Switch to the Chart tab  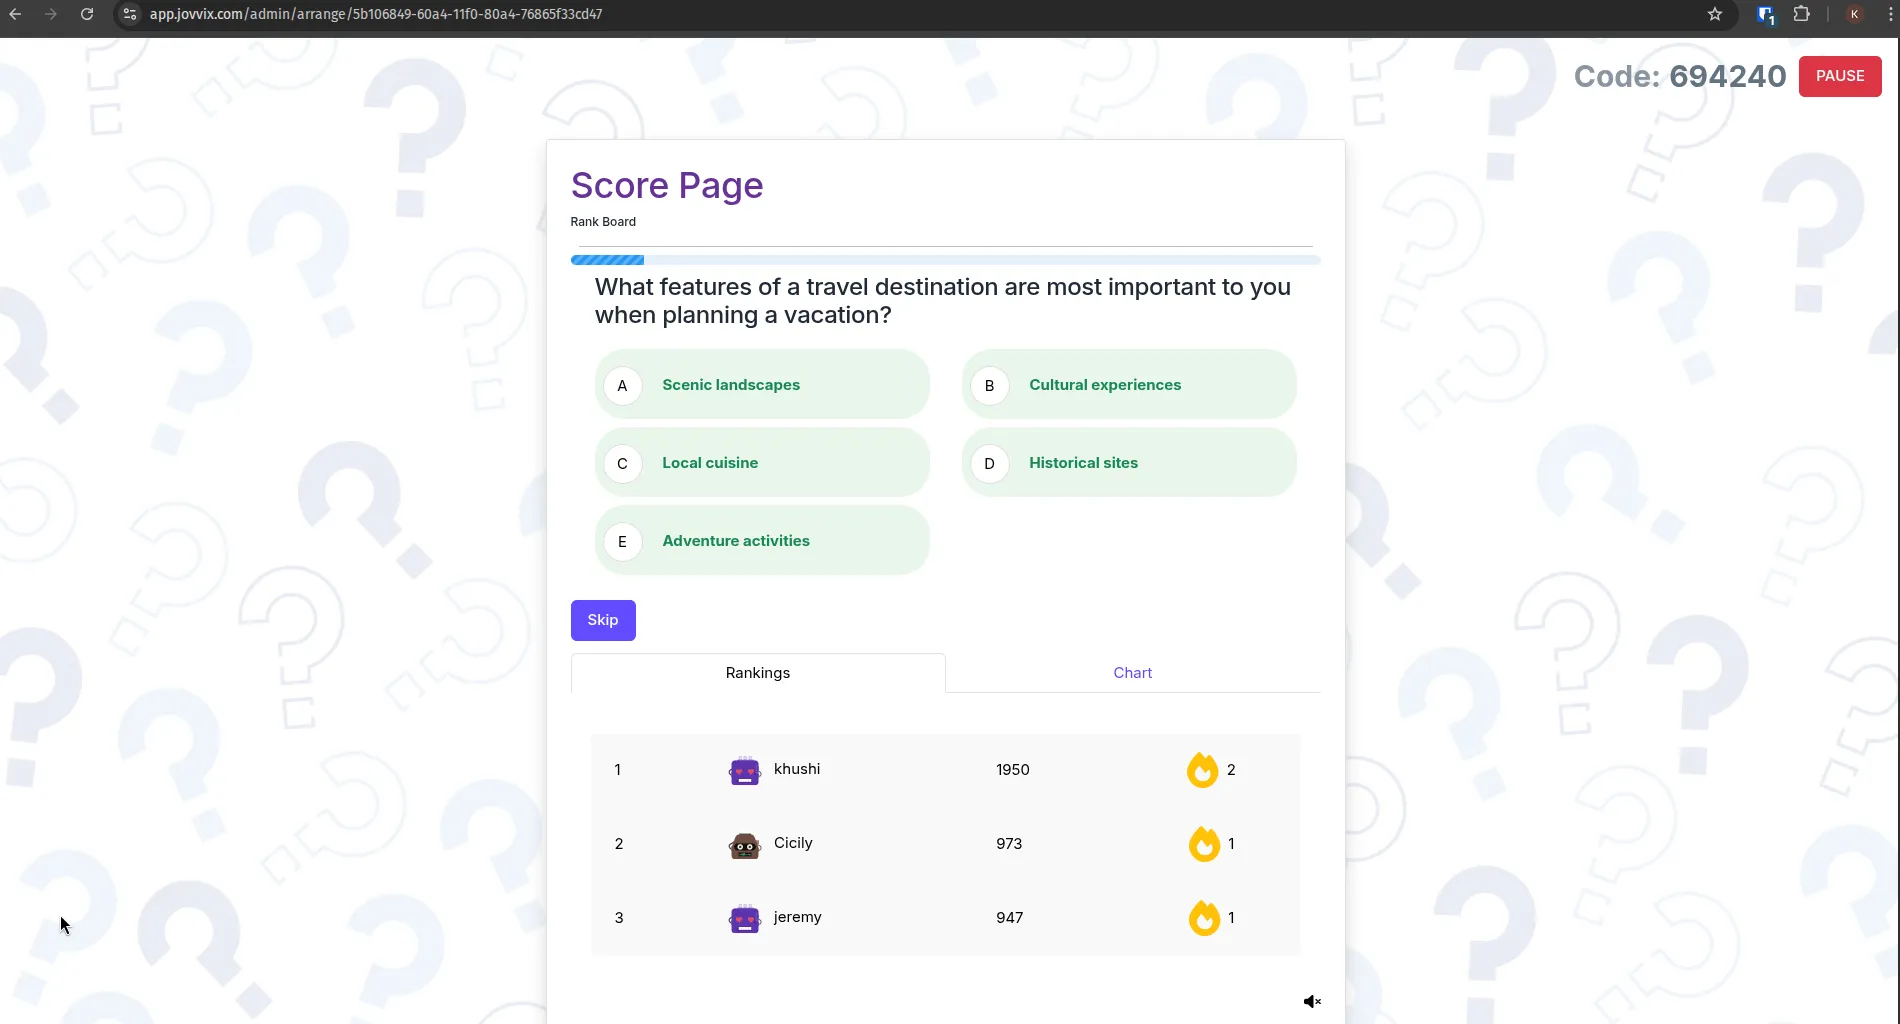click(x=1132, y=673)
